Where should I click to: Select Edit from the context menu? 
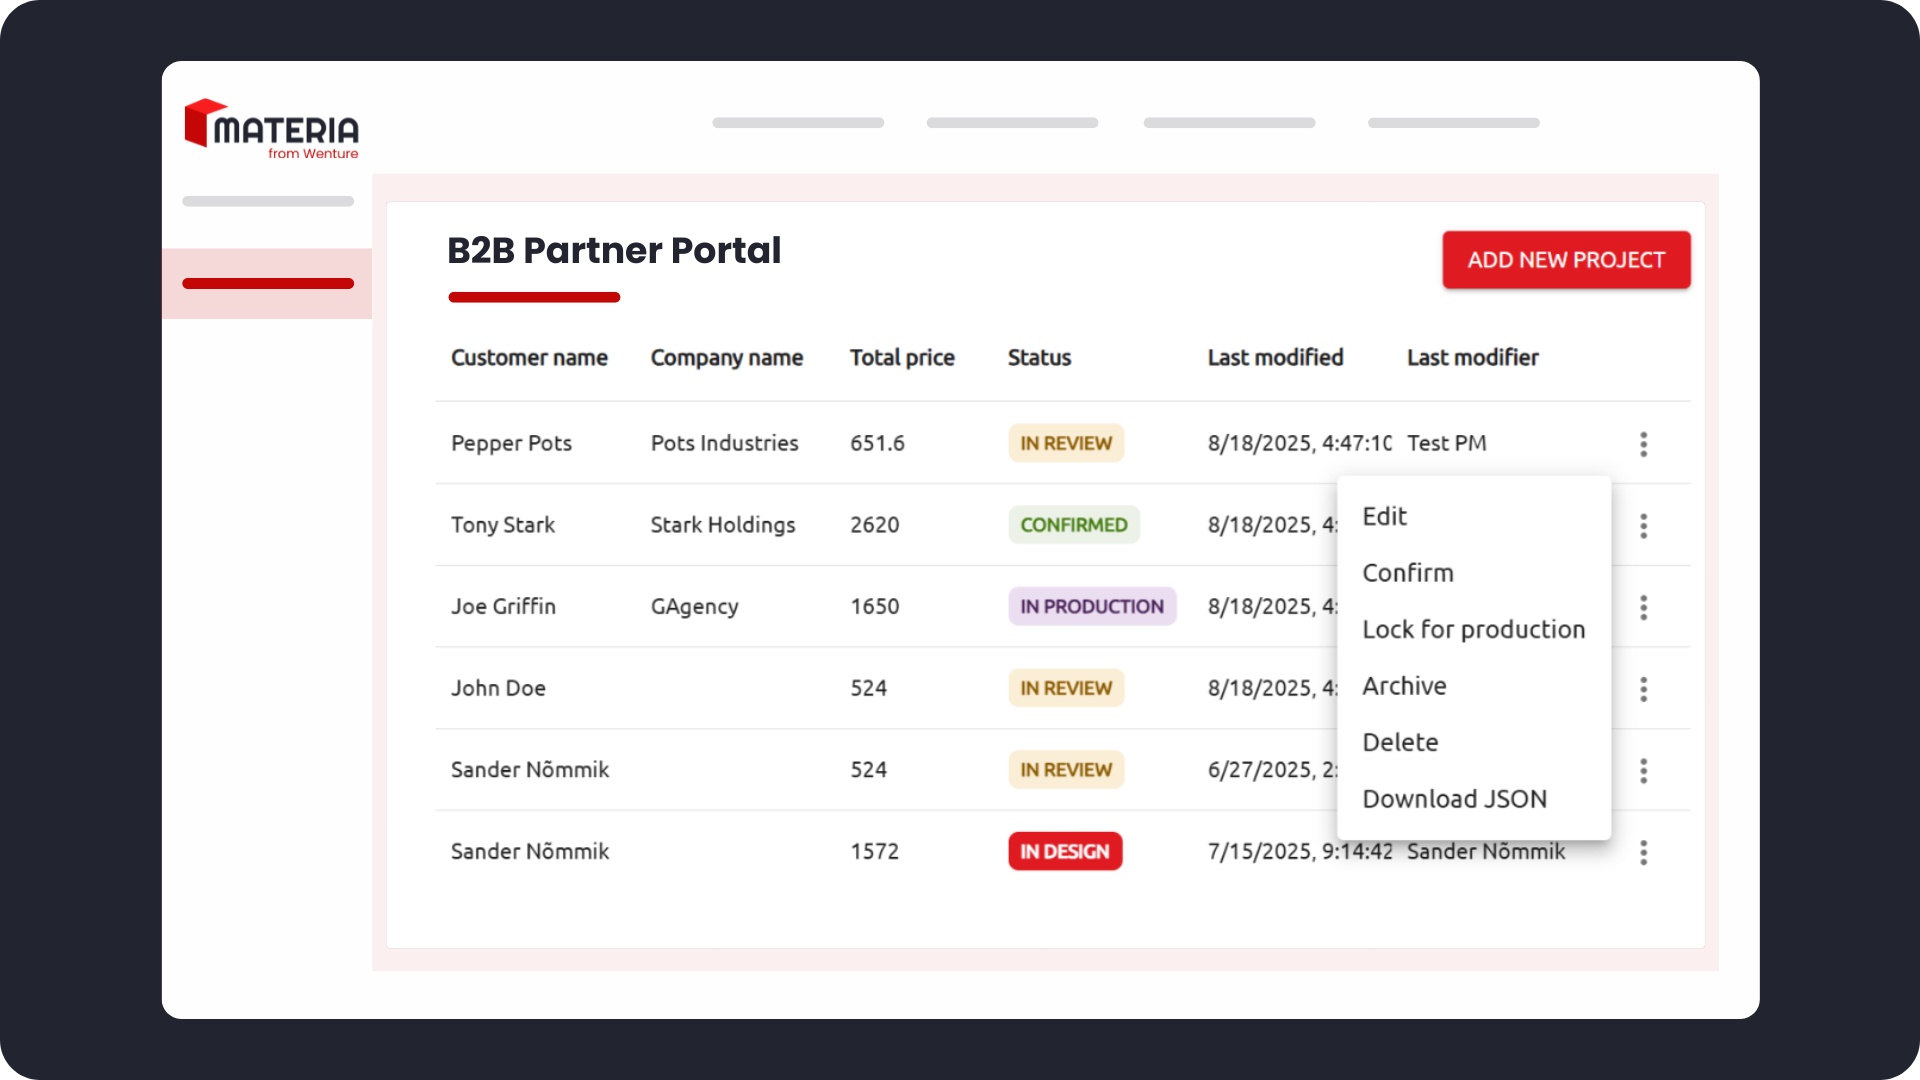[1385, 516]
